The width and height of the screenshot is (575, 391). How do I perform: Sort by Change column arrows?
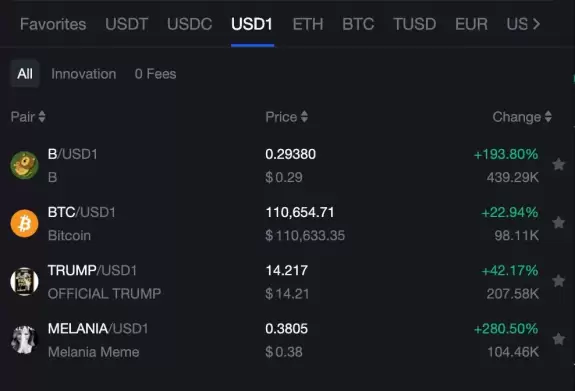coord(548,117)
